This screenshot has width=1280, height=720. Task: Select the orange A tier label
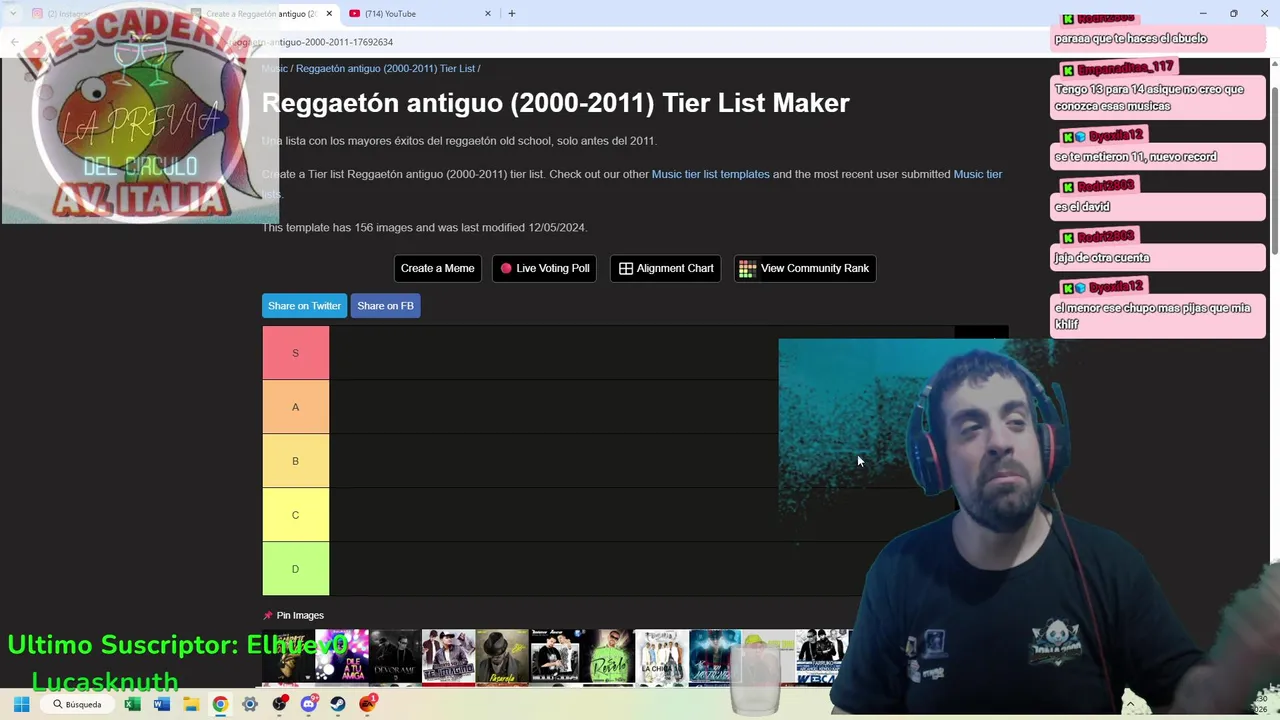[x=295, y=407]
